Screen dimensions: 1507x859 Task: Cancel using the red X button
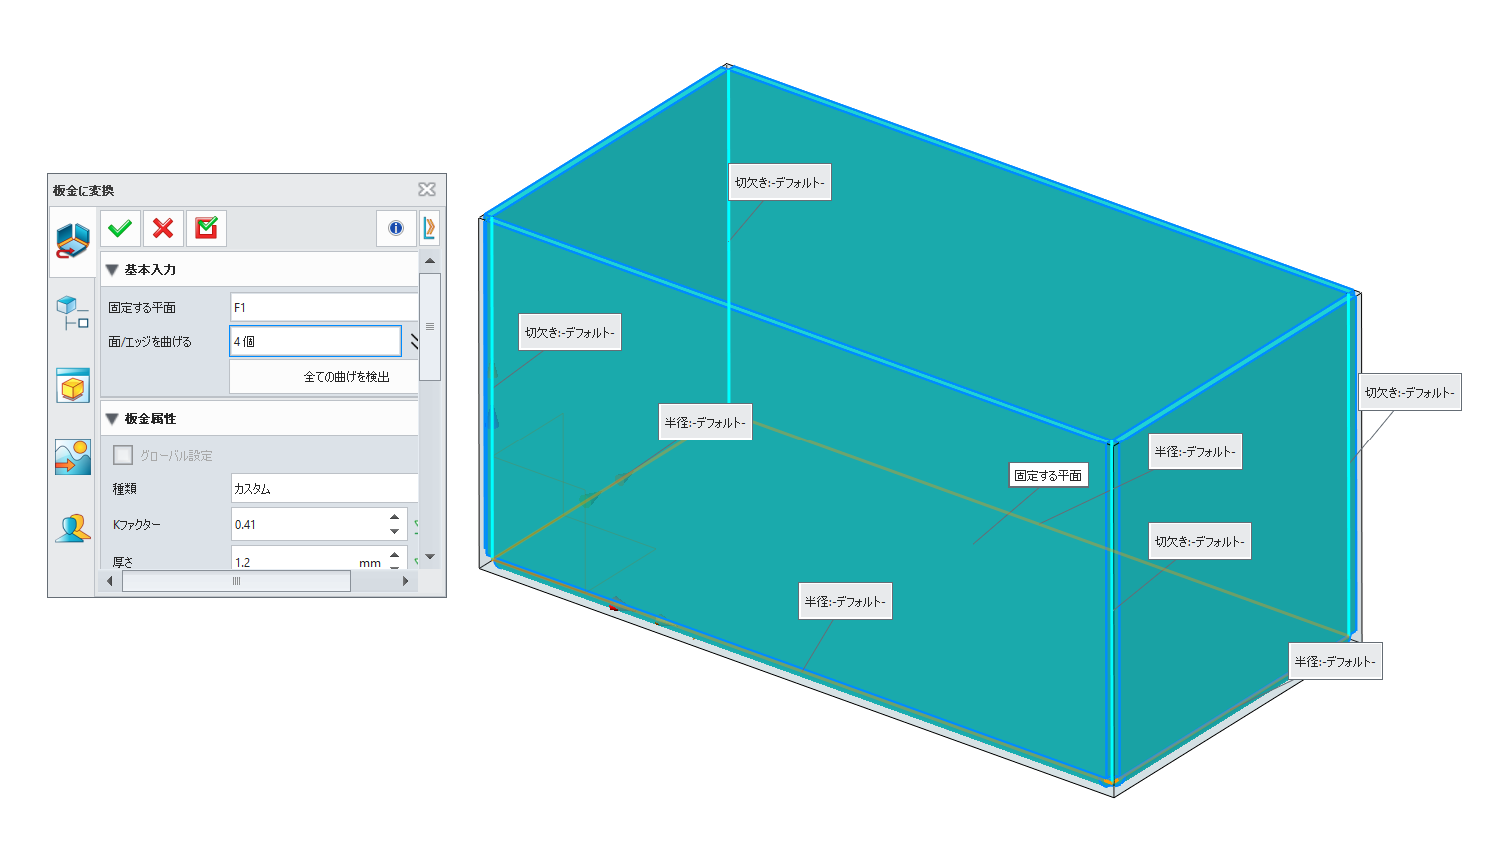pos(163,229)
